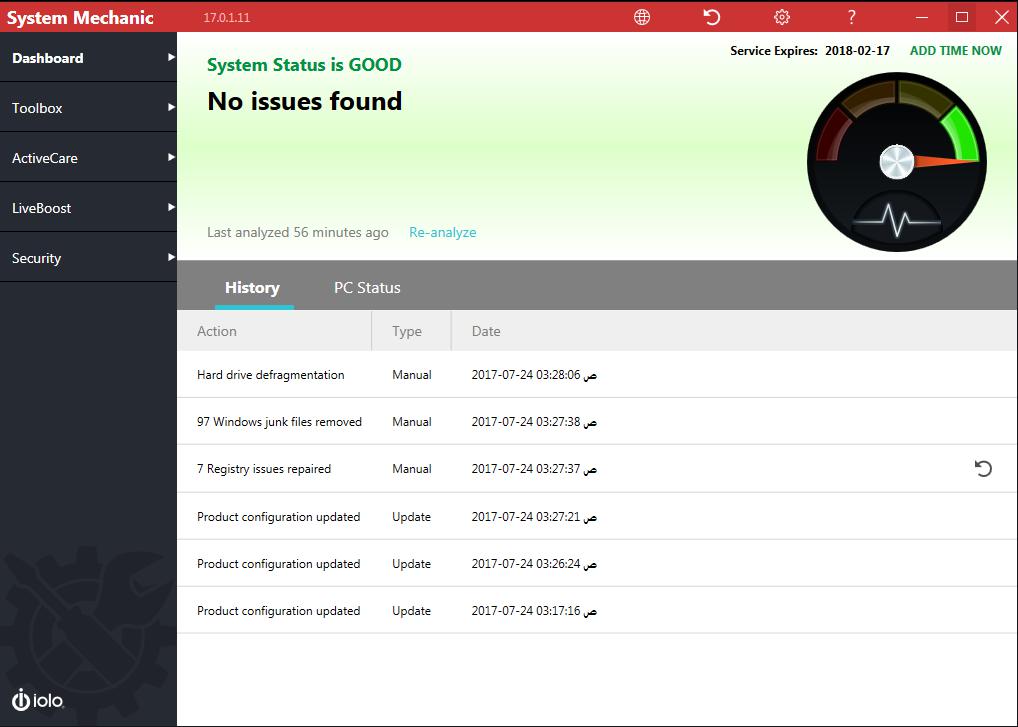Expand the Dashboard sidebar arrow
This screenshot has height=727, width=1018.
pos(171,57)
